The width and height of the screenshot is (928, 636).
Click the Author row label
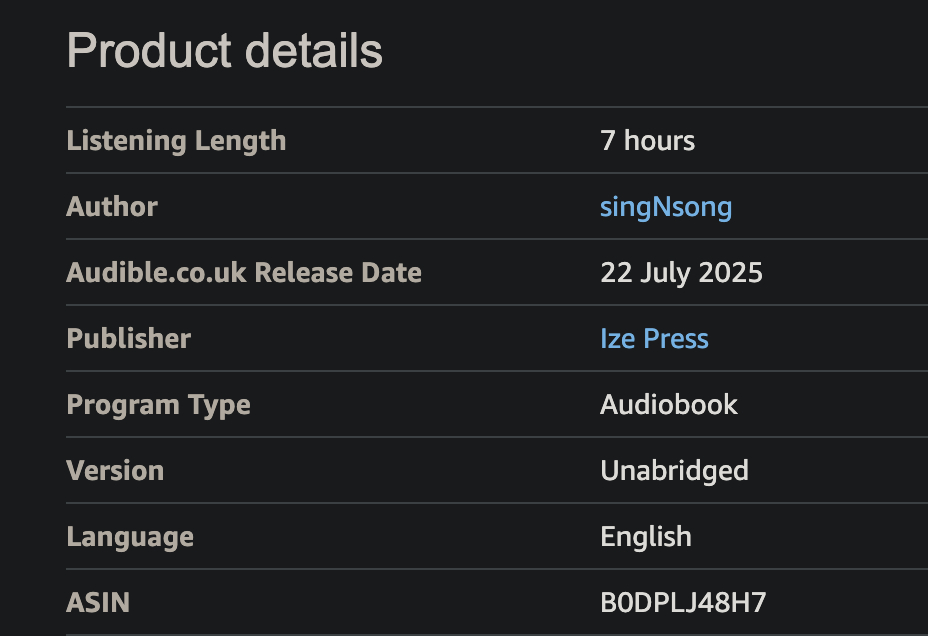[x=112, y=207]
